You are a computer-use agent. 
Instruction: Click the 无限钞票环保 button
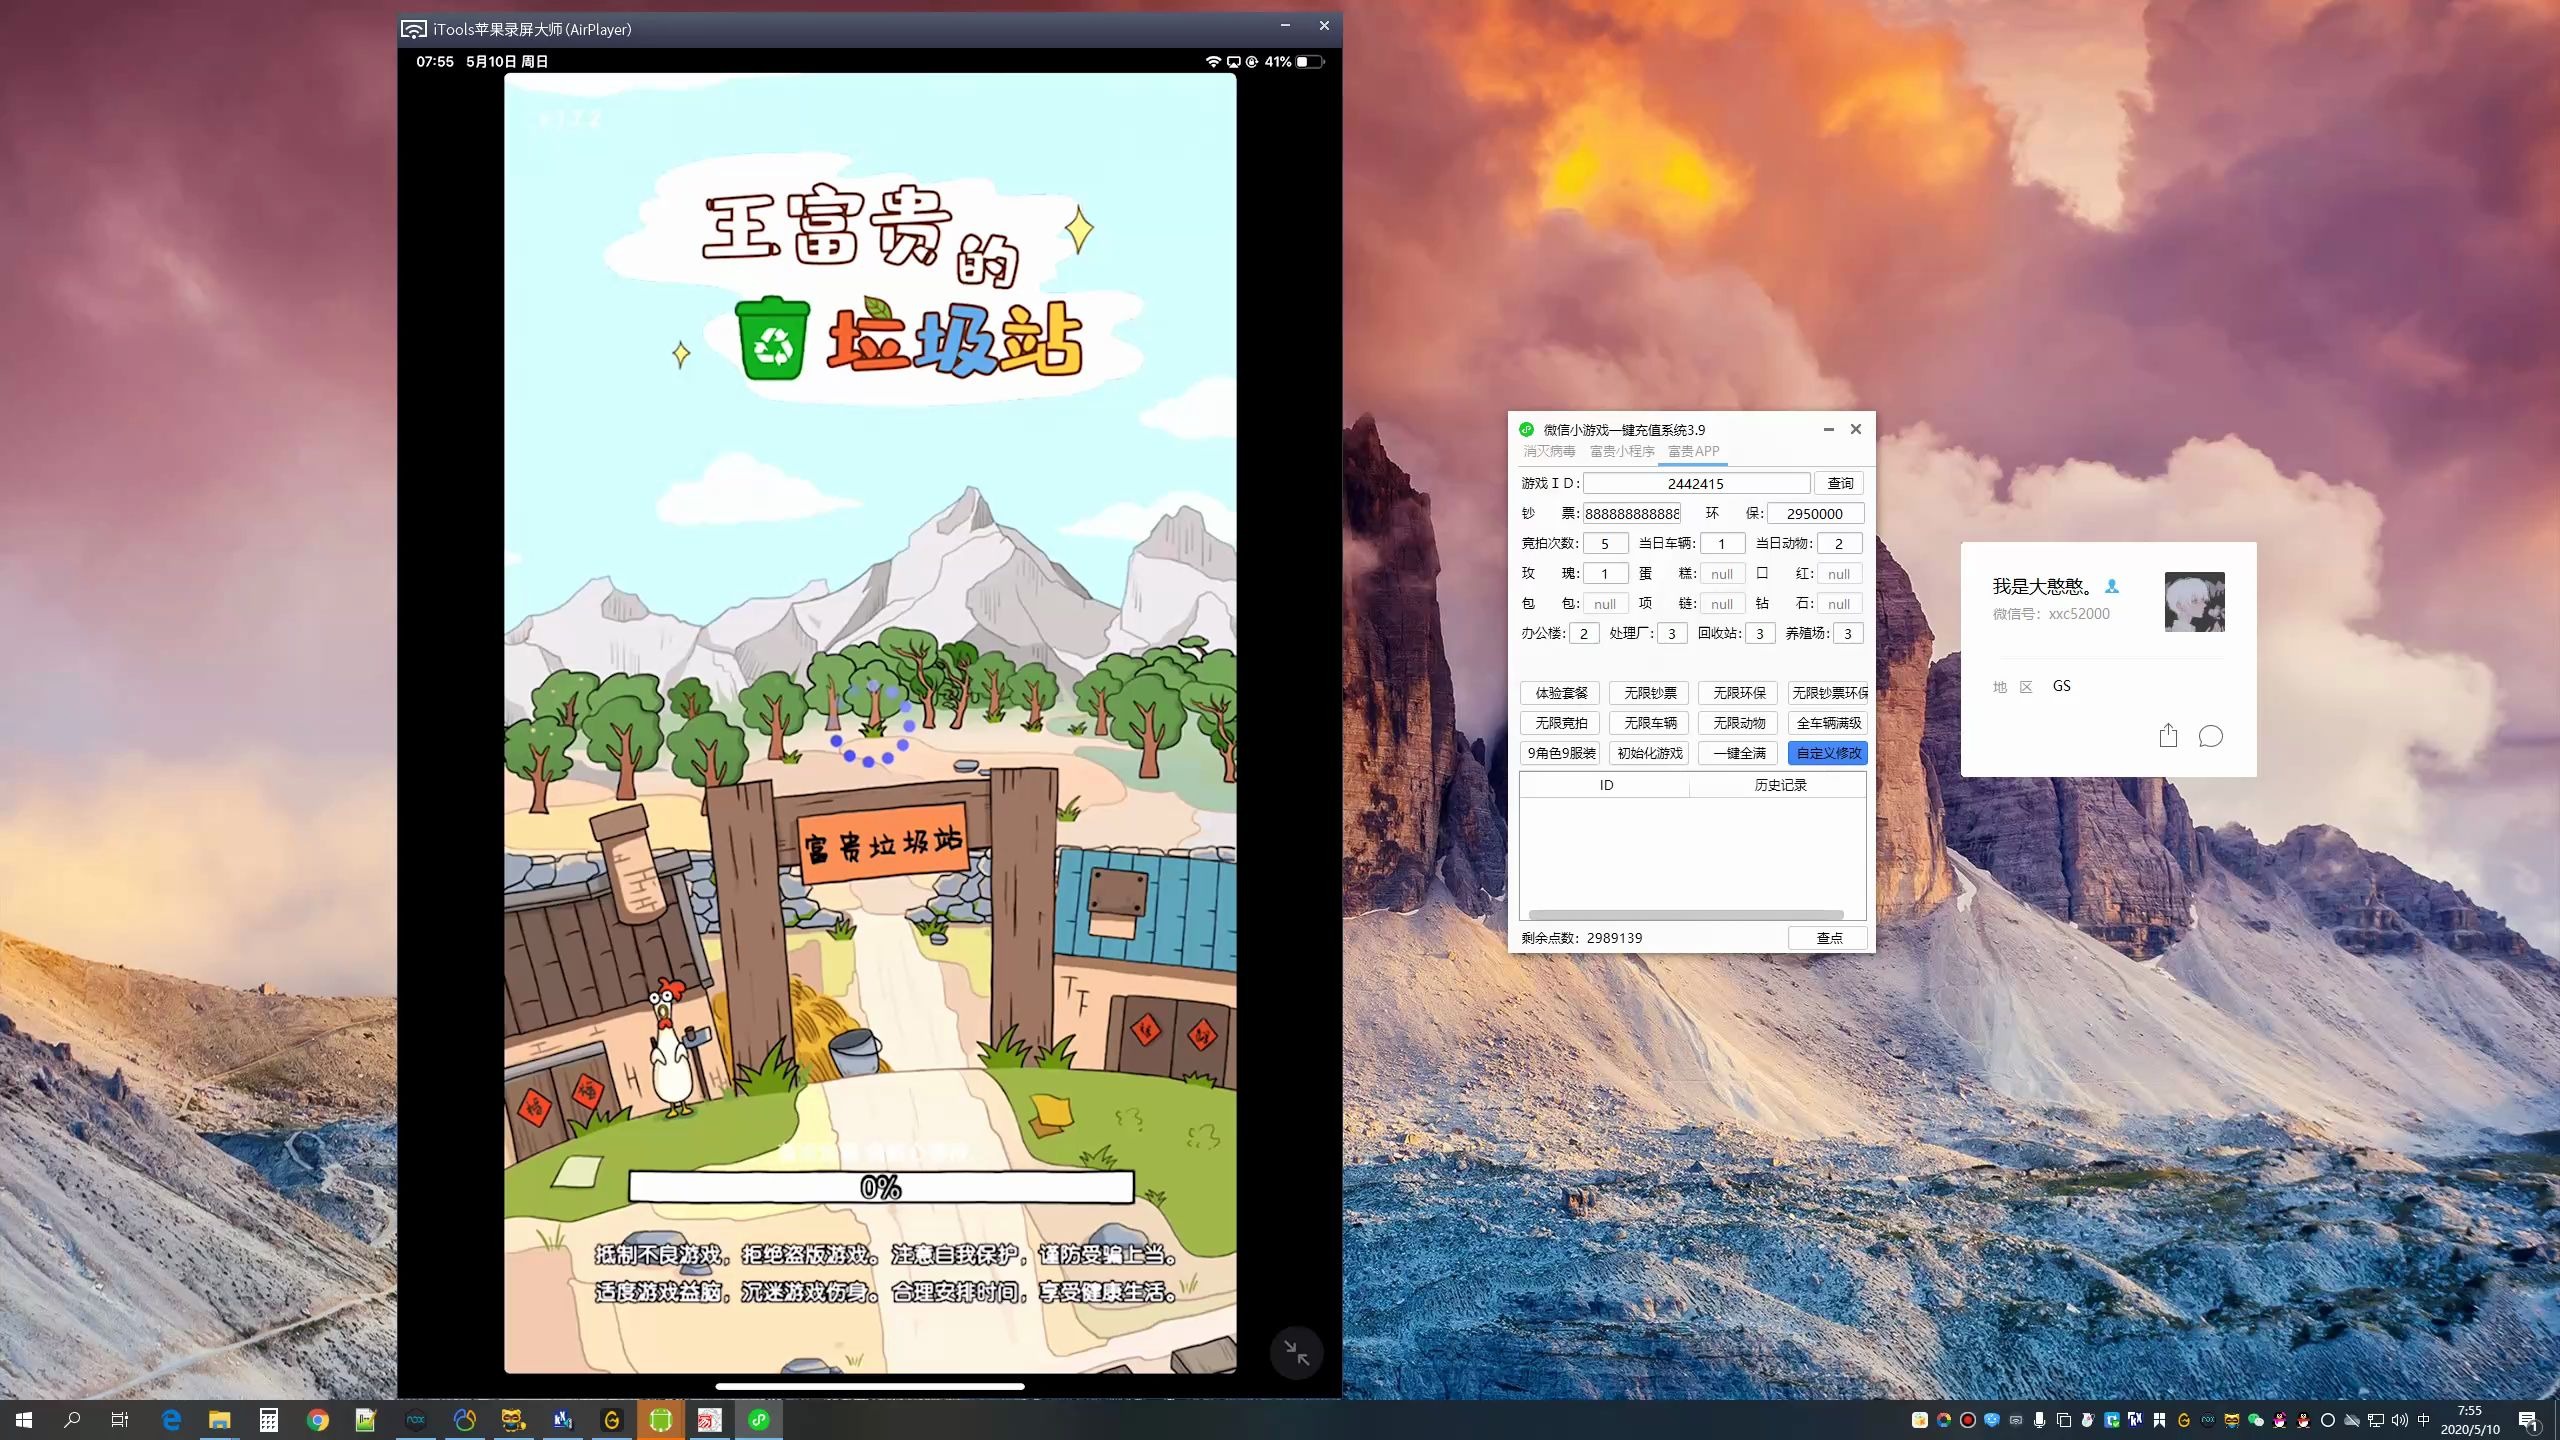[x=1828, y=693]
